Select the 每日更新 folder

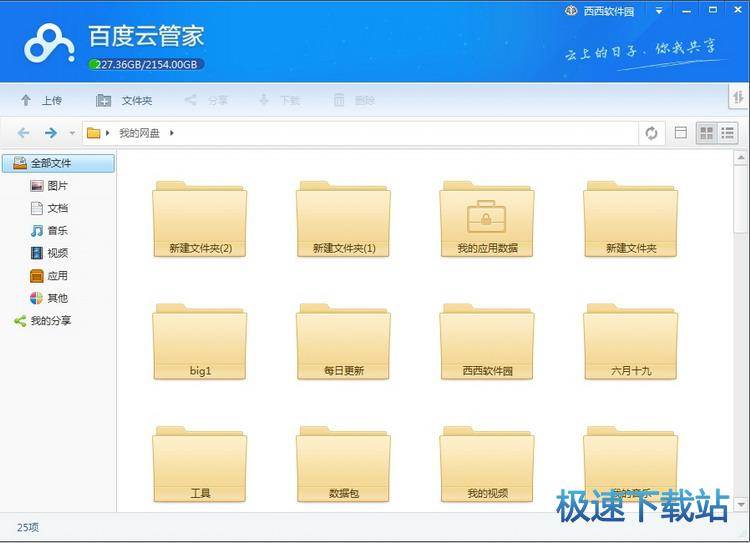(343, 342)
